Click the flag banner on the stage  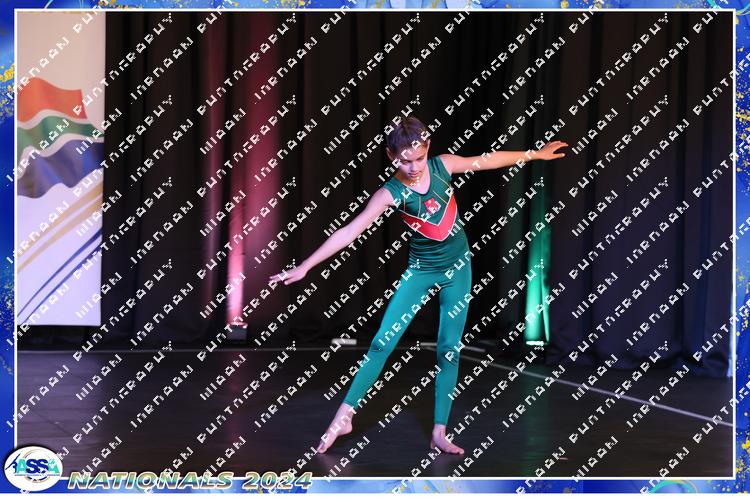61,168
